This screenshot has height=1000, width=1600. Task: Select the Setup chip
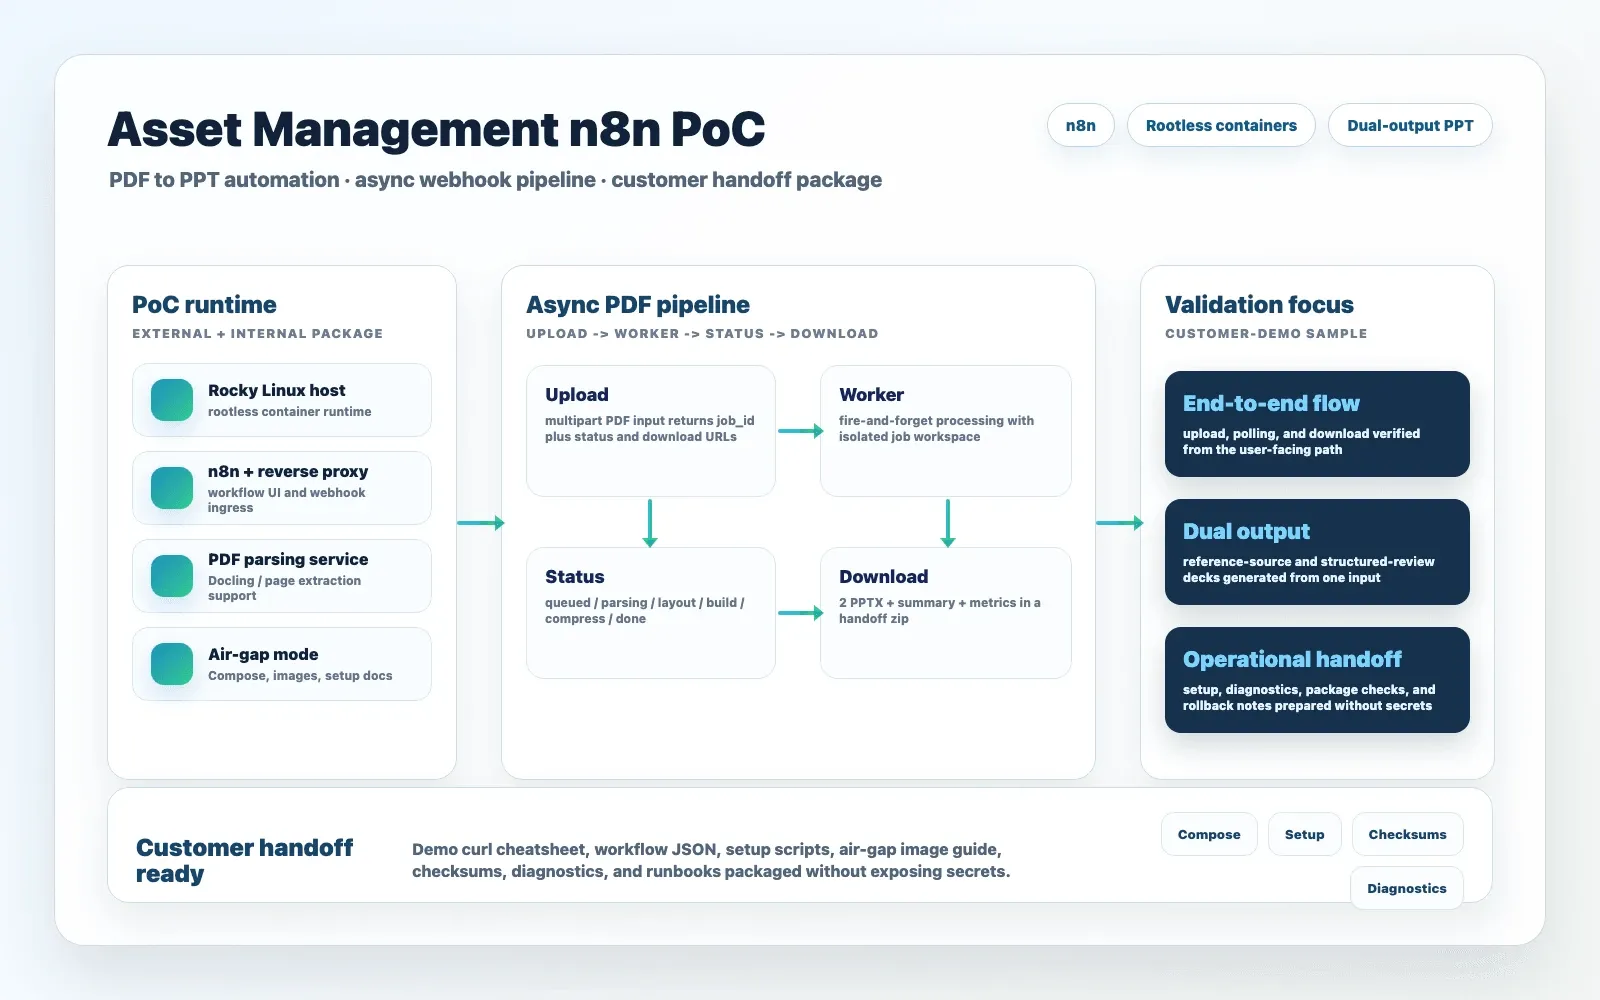coord(1305,834)
